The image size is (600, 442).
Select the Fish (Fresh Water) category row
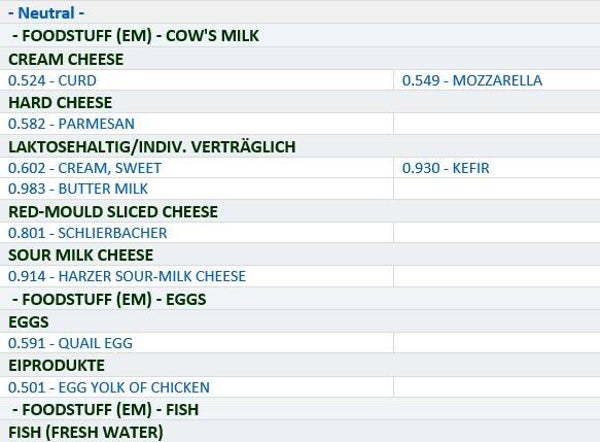coord(86,432)
